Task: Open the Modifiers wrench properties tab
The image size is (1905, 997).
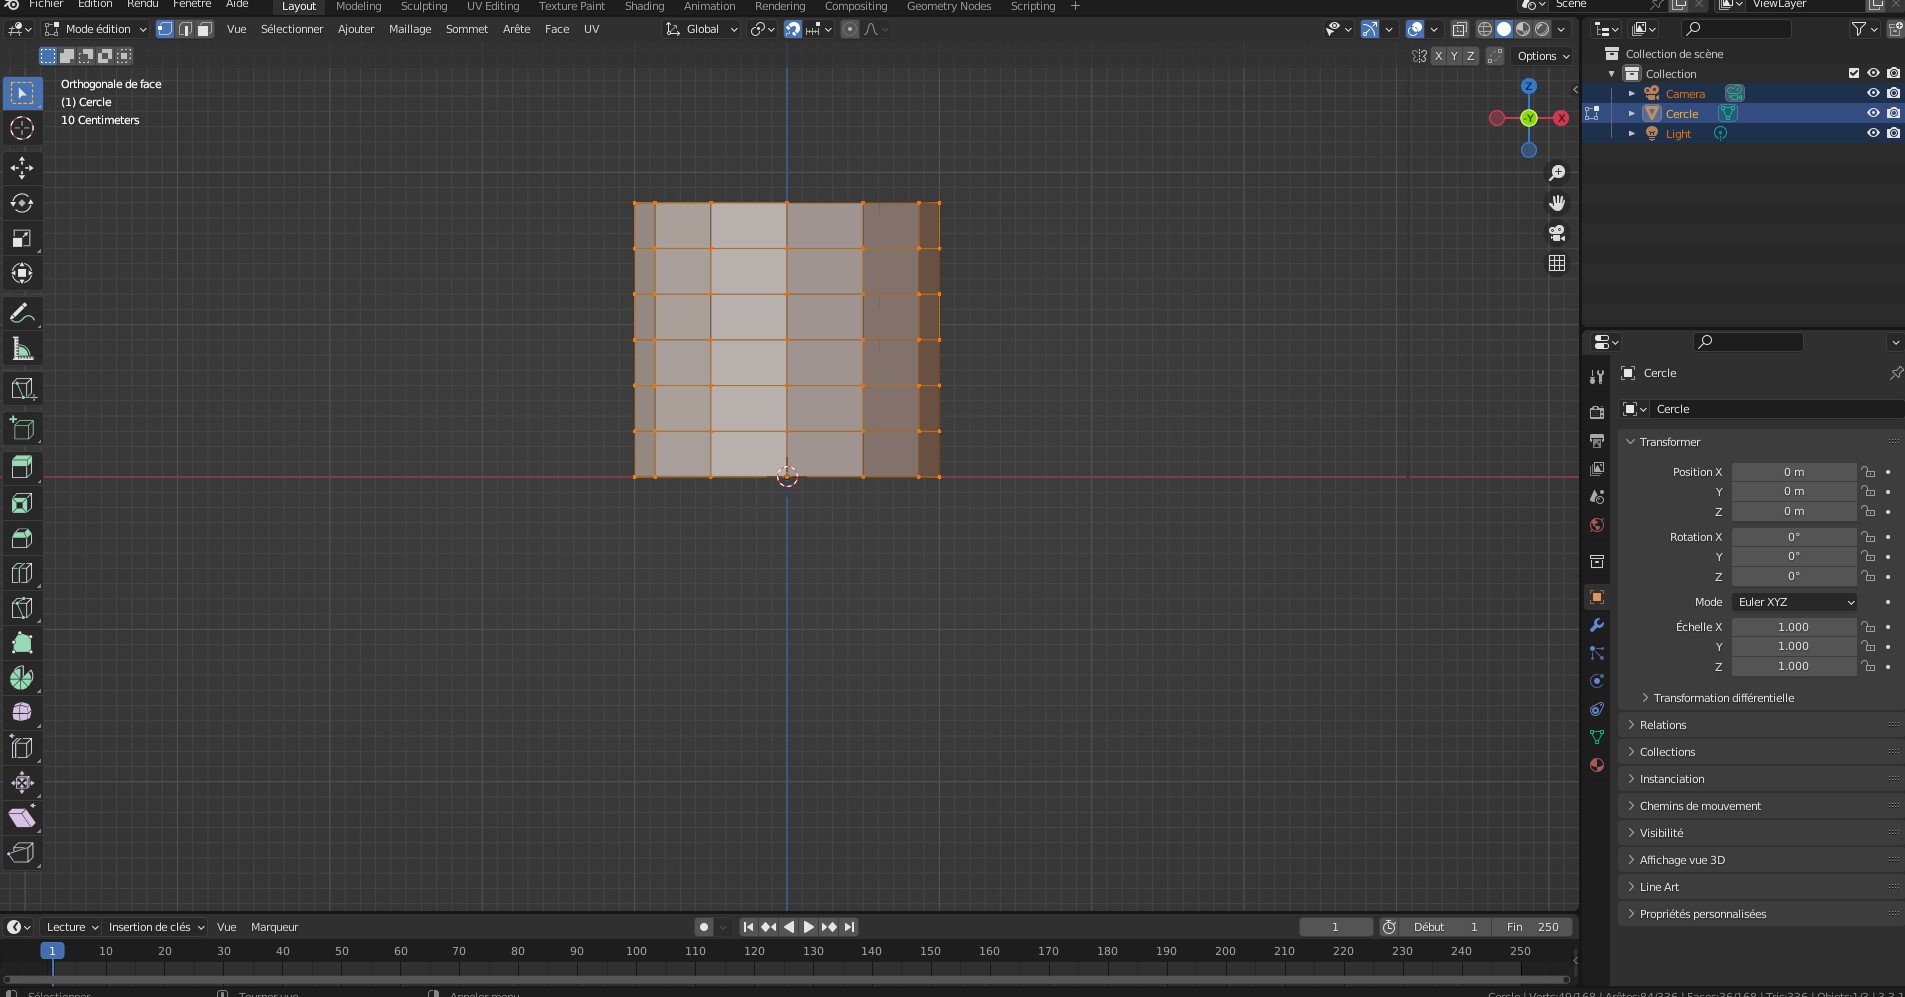Action: [1597, 625]
